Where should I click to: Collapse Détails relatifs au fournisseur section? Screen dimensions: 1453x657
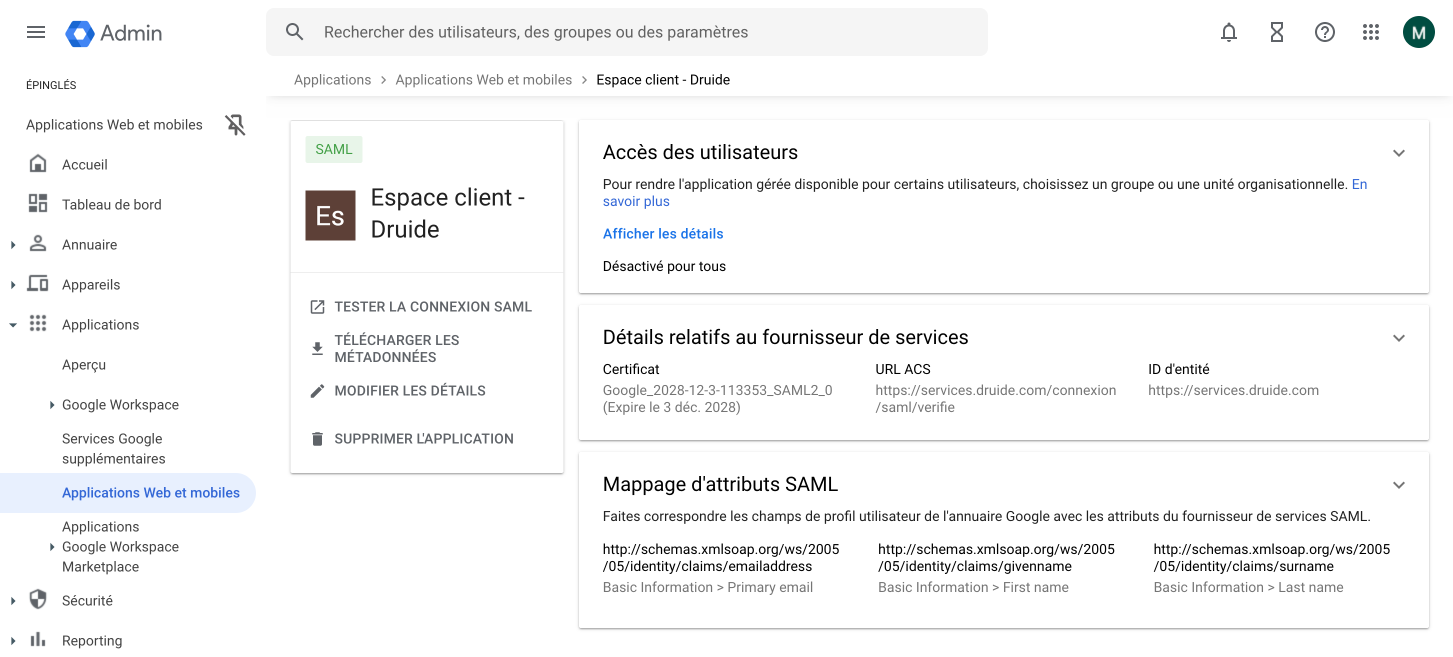click(x=1399, y=338)
